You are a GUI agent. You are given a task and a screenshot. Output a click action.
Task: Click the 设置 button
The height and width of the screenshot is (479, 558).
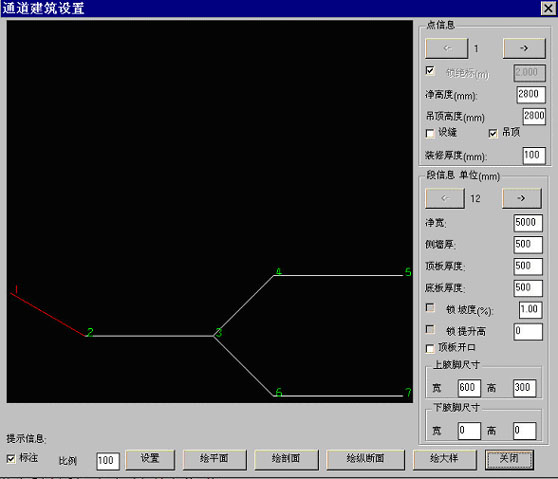pyautogui.click(x=150, y=459)
